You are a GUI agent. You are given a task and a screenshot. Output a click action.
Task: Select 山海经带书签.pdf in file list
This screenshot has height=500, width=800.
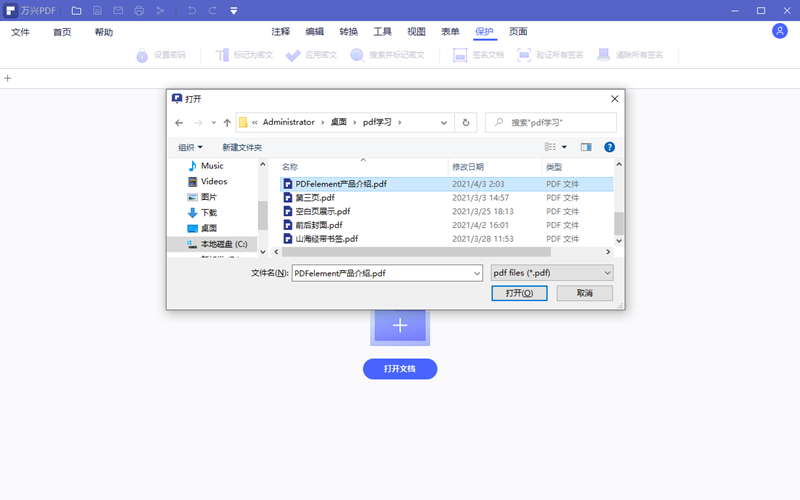point(326,239)
